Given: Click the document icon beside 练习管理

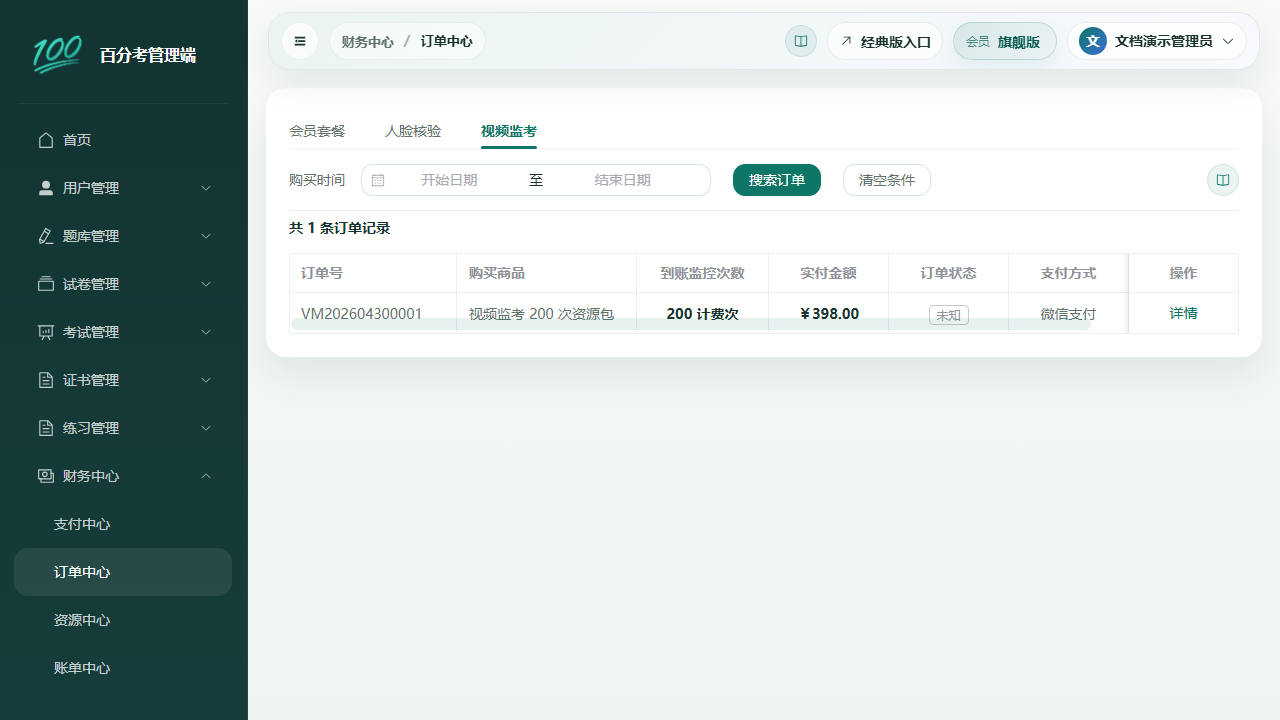Looking at the screenshot, I should click(x=46, y=428).
